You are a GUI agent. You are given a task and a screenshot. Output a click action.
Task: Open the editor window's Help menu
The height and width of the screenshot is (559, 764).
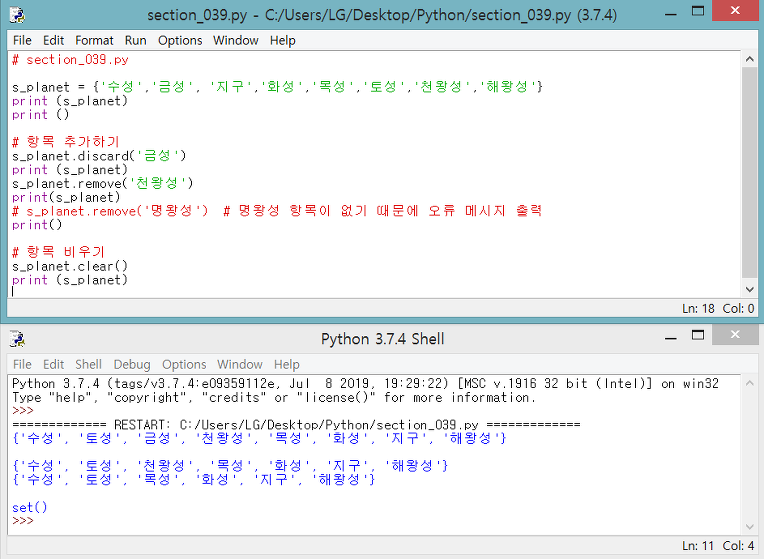283,40
